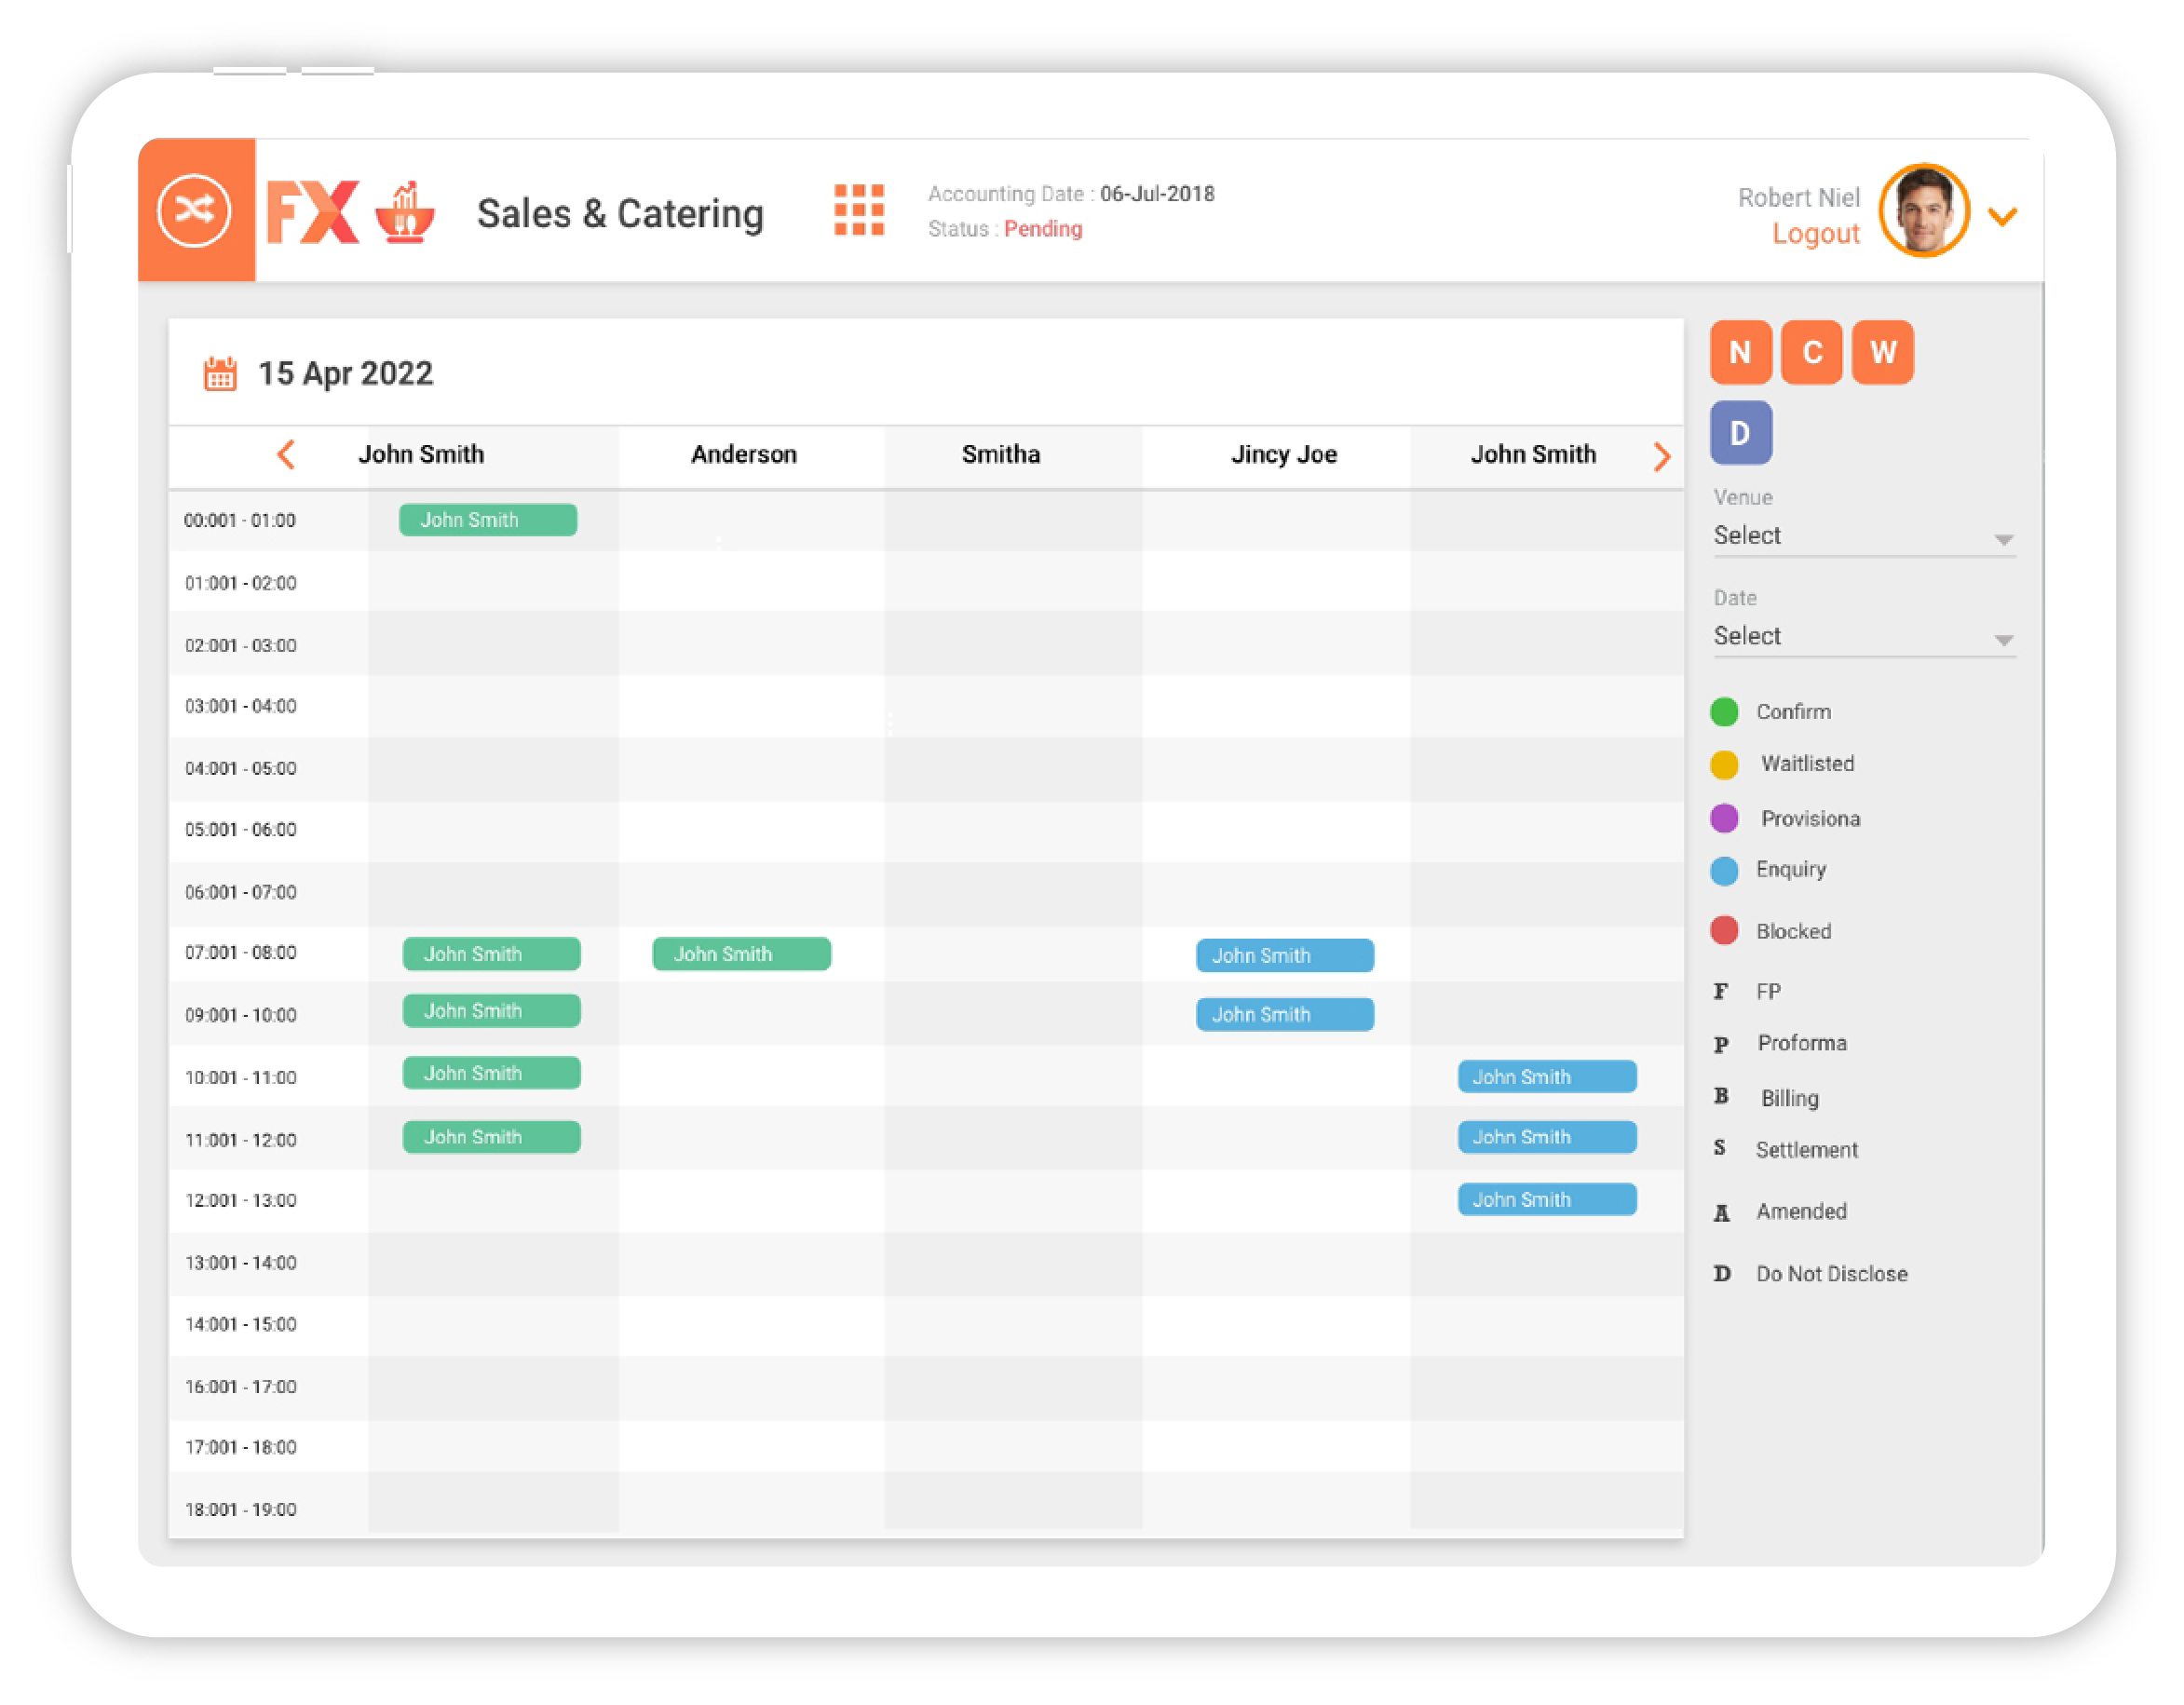Image resolution: width=2184 pixels, height=1705 pixels.
Task: Click the orange W button
Action: [1882, 353]
